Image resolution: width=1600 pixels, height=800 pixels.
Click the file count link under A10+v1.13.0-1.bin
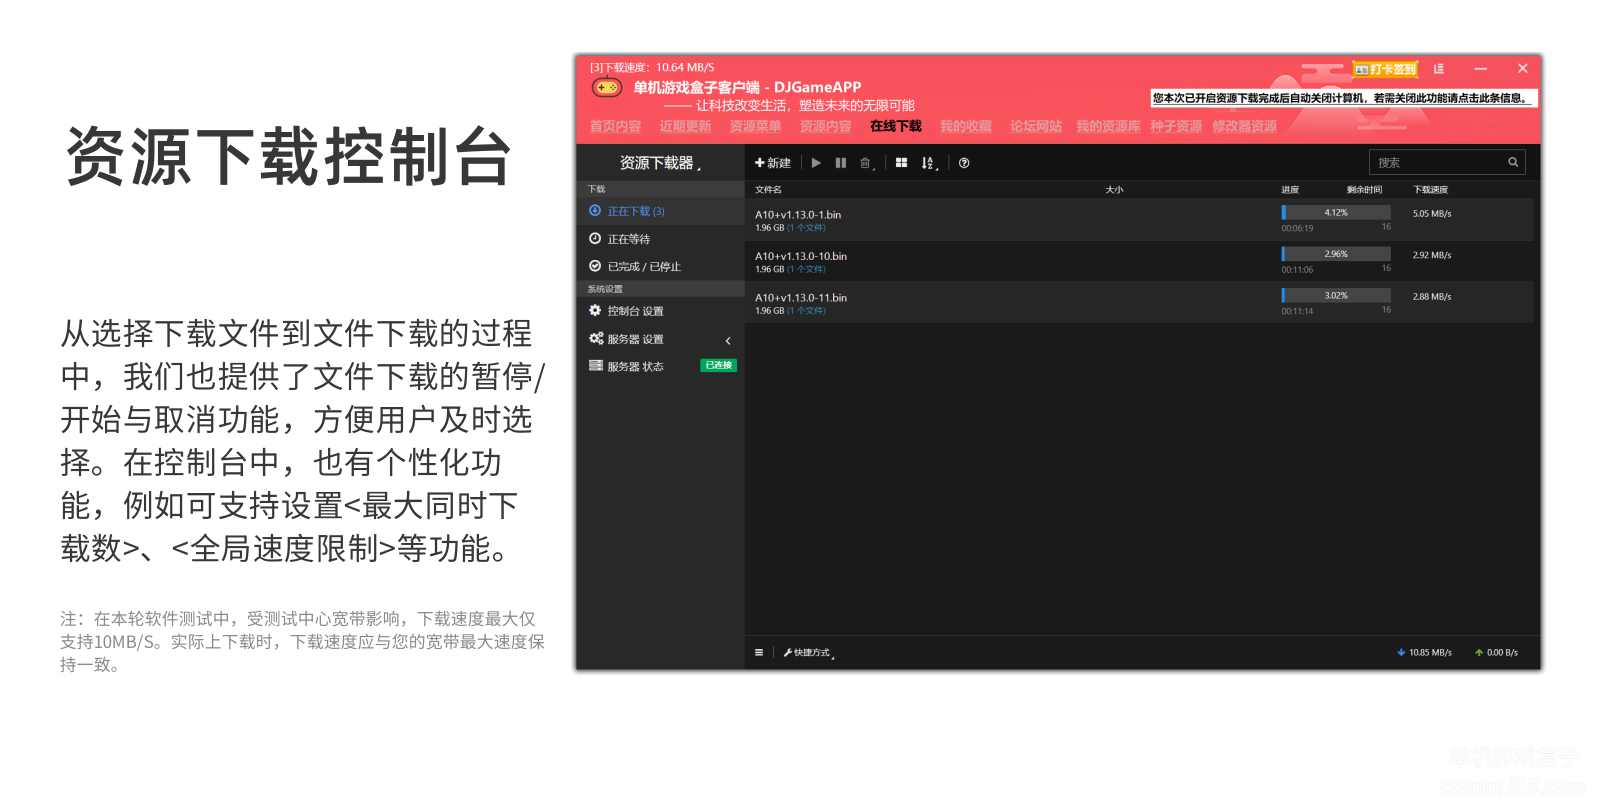[x=806, y=228]
